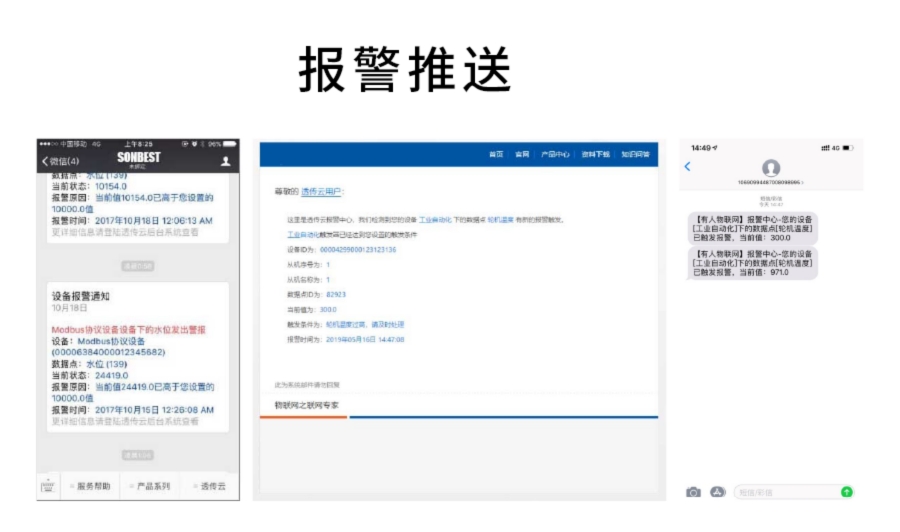Open the SONBEST account profile icon
This screenshot has width=900, height=532.
click(225, 161)
